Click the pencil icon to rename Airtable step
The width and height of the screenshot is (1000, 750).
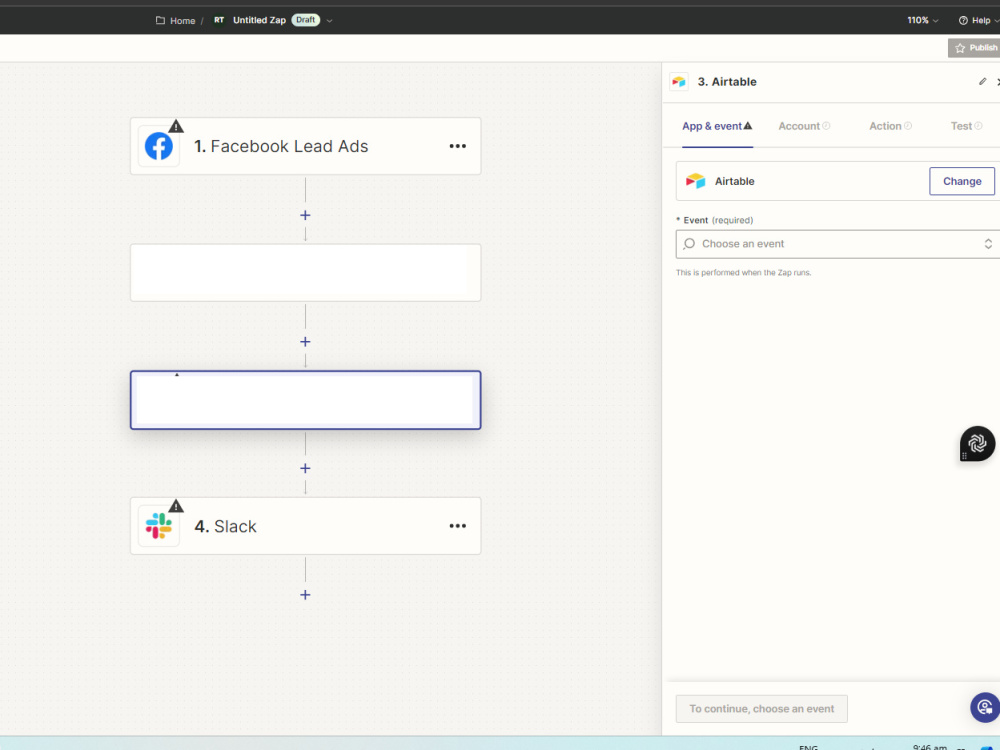(x=983, y=82)
